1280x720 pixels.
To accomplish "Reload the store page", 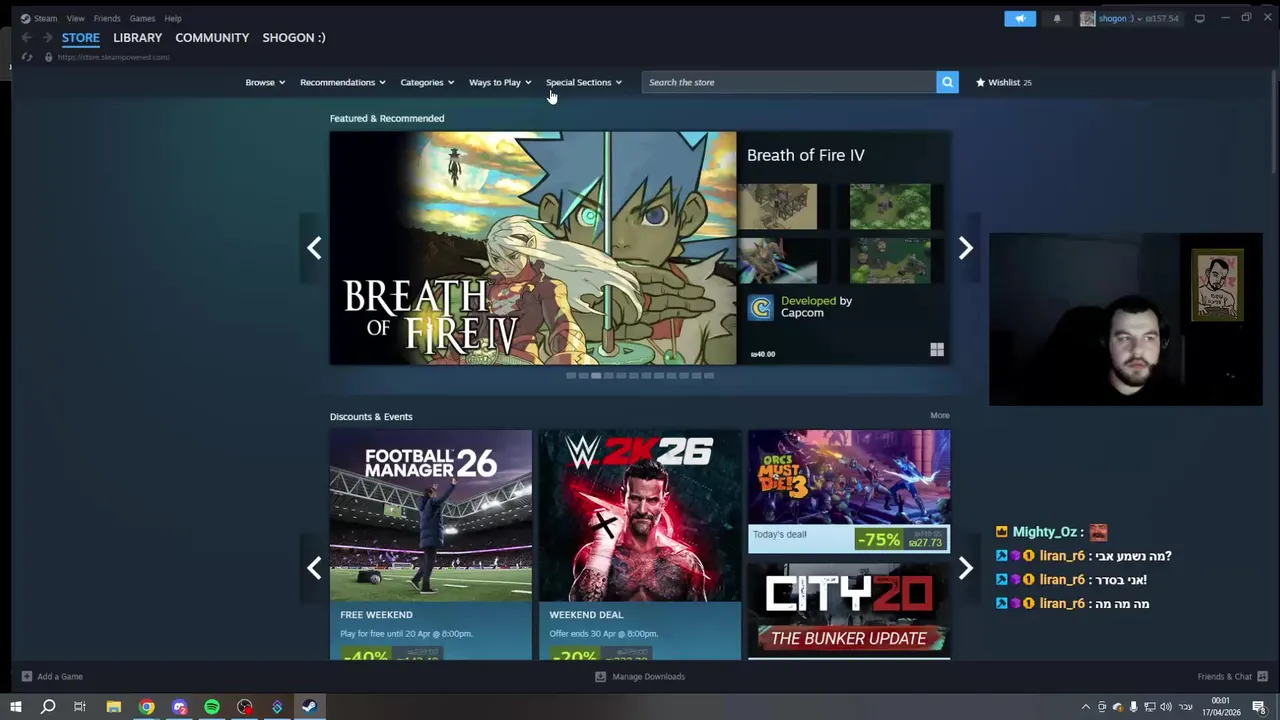I will [x=27, y=57].
